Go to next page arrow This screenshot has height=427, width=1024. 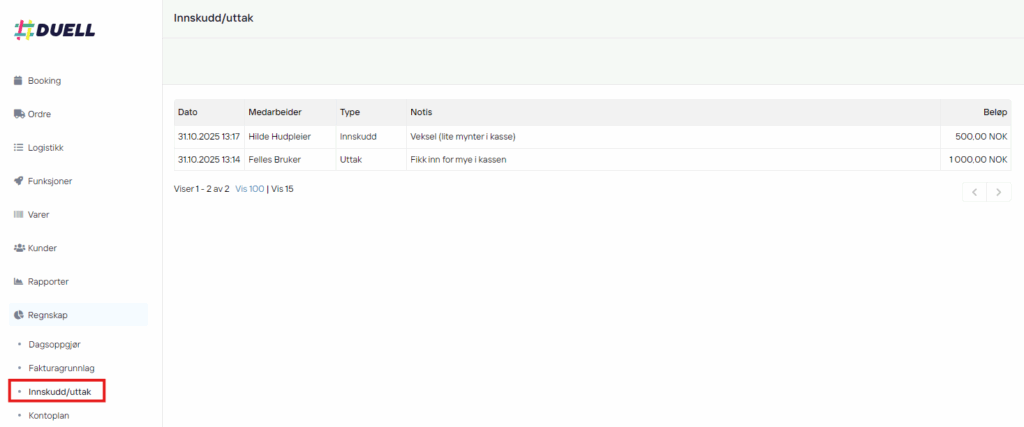click(x=999, y=192)
